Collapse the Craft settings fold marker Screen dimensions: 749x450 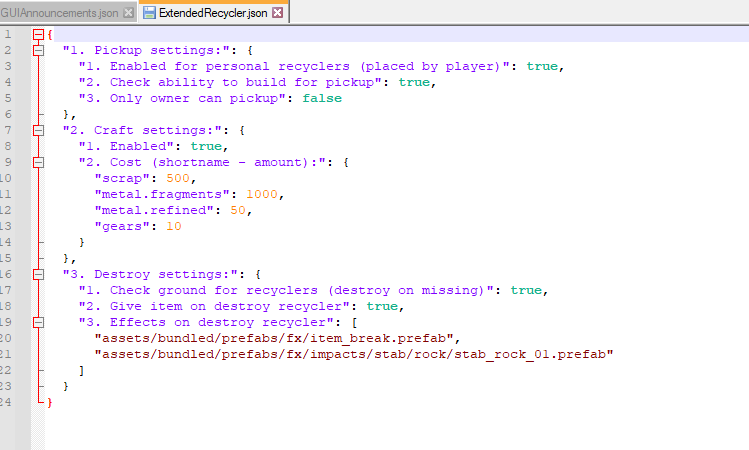click(x=38, y=130)
